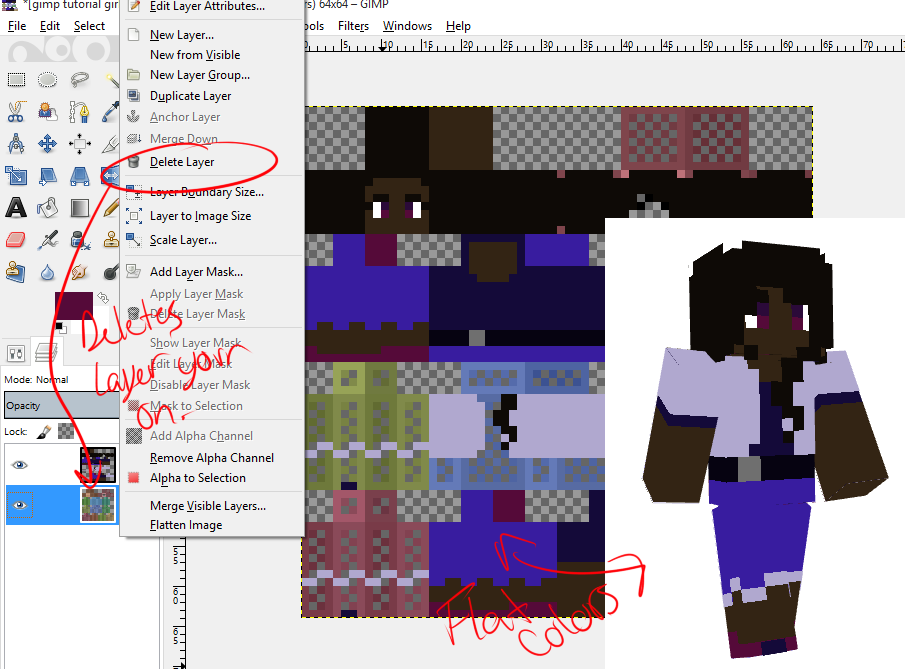Toggle the lock alpha channel checkerboard button
The height and width of the screenshot is (669, 905).
pos(66,431)
